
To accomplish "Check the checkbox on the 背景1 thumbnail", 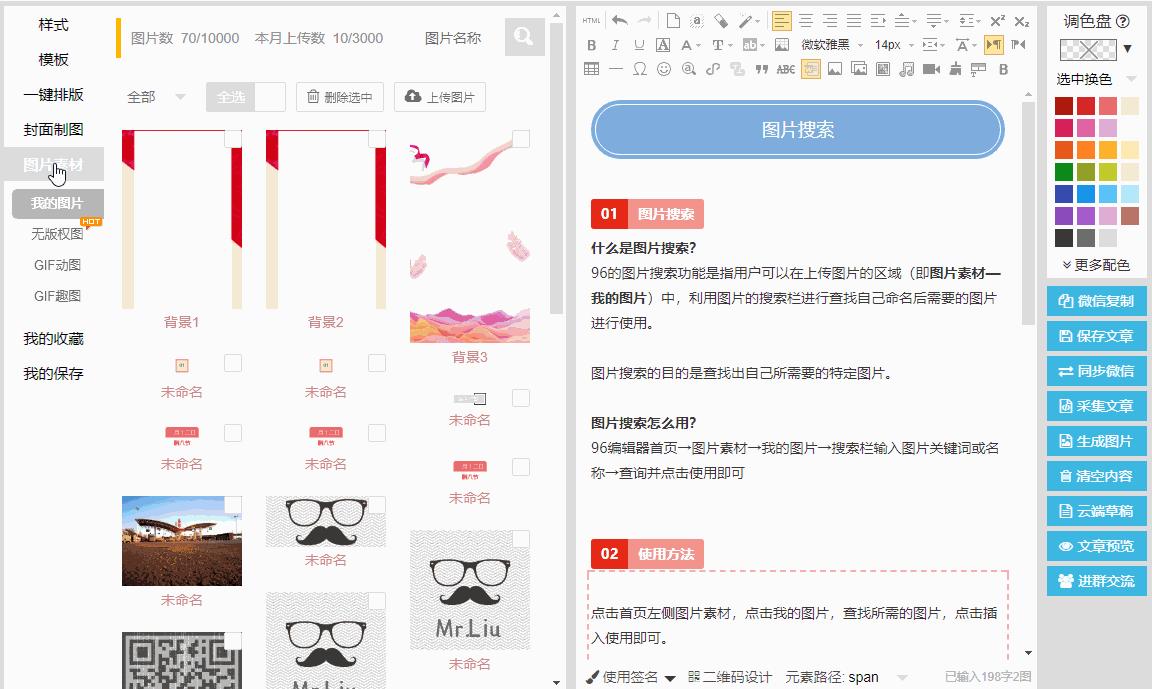I will tap(231, 137).
